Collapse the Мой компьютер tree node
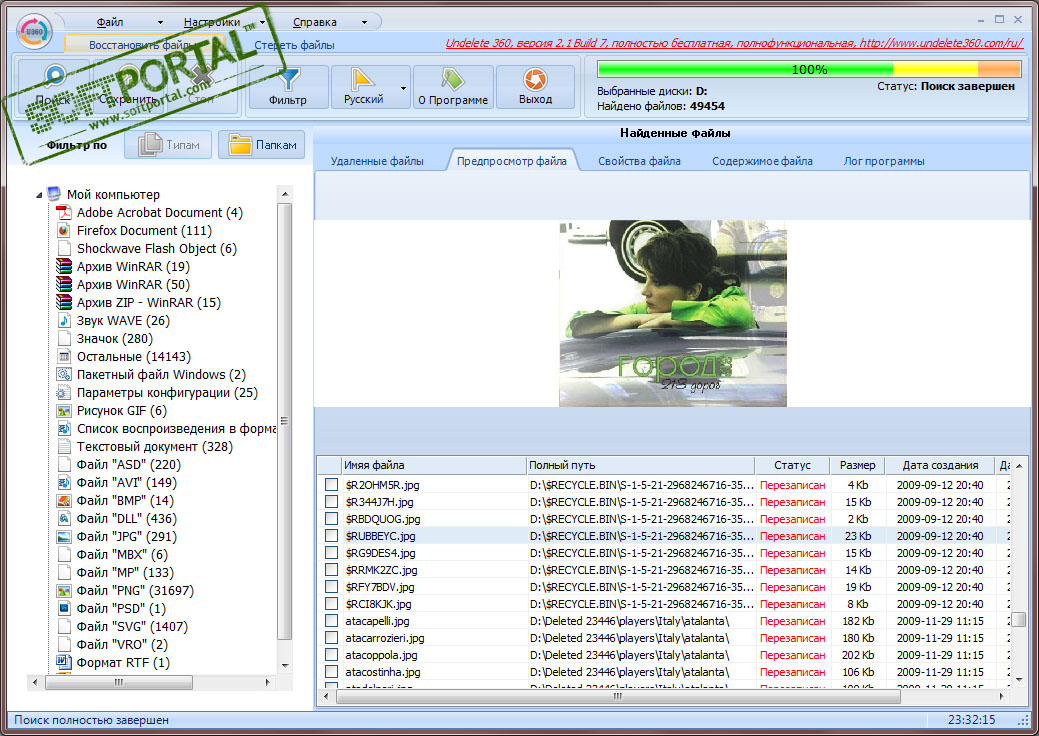The image size is (1039, 736). click(x=39, y=195)
